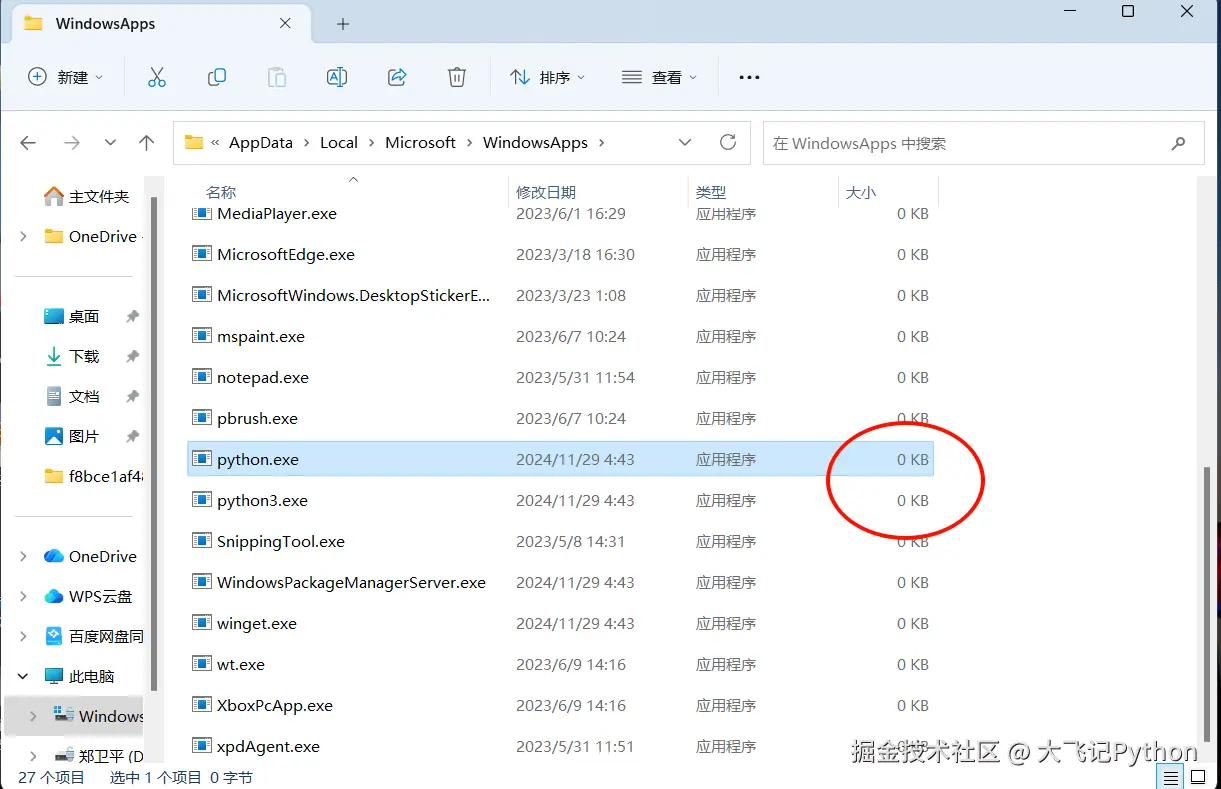The height and width of the screenshot is (789, 1221).
Task: Click python3.exe file icon
Action: pos(201,500)
